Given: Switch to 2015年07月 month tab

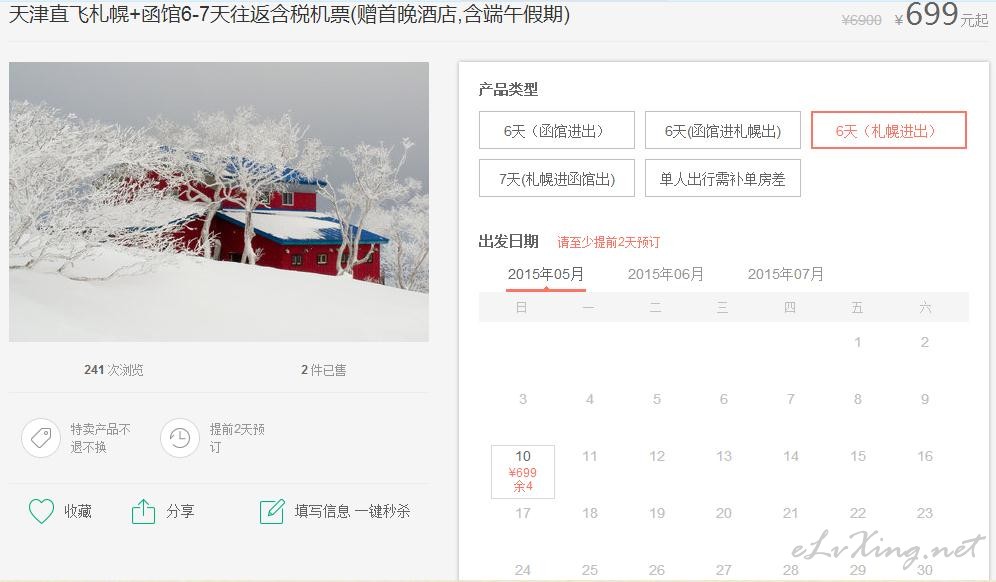Looking at the screenshot, I should (x=786, y=274).
